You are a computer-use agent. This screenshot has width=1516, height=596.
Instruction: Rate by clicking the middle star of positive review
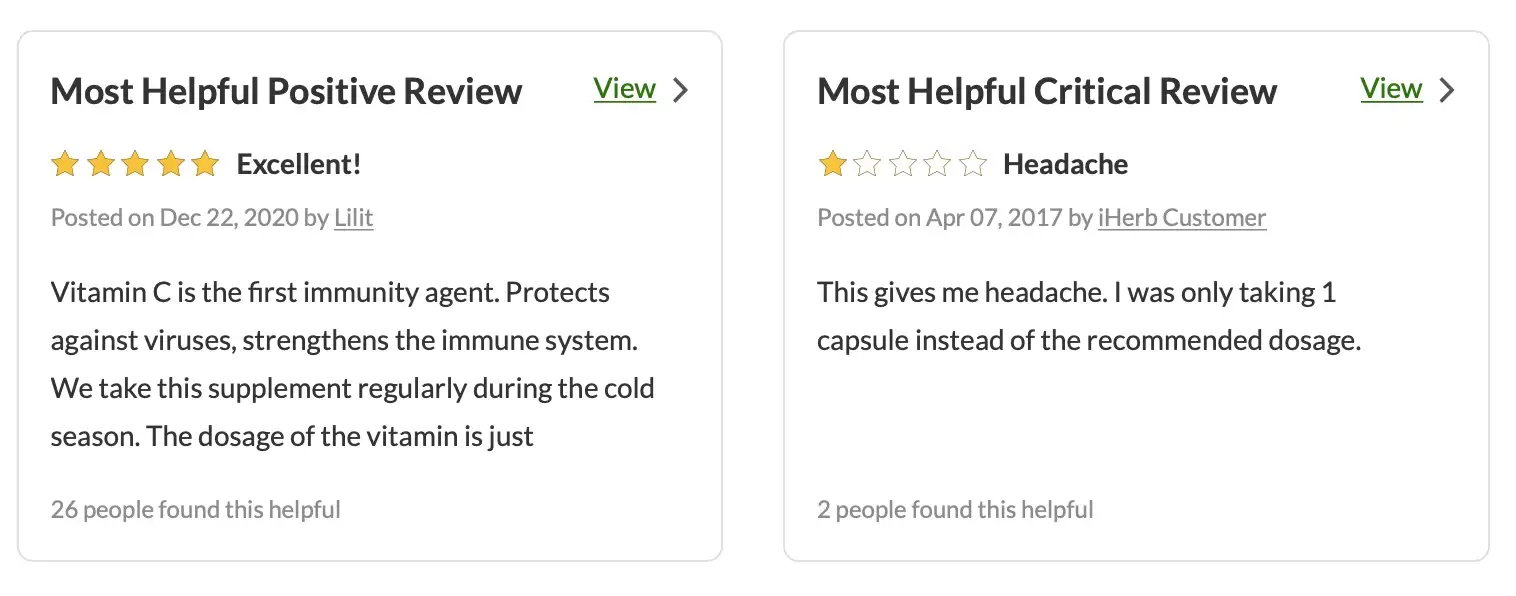(x=135, y=163)
